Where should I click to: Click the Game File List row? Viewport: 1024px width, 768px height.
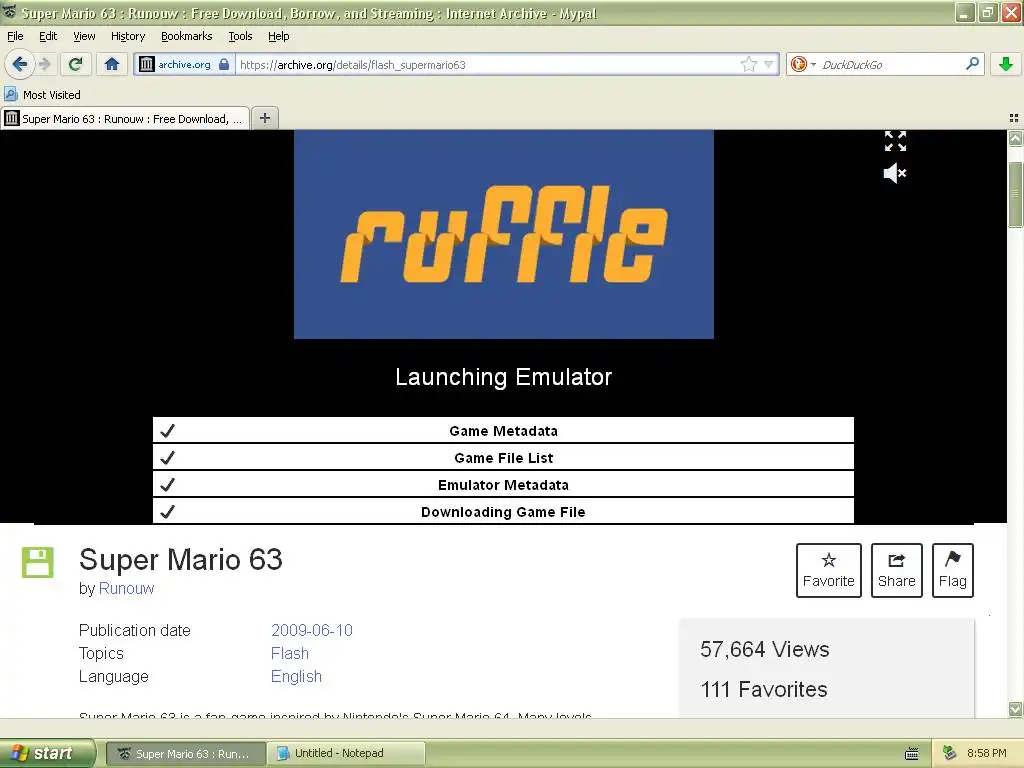pyautogui.click(x=503, y=457)
